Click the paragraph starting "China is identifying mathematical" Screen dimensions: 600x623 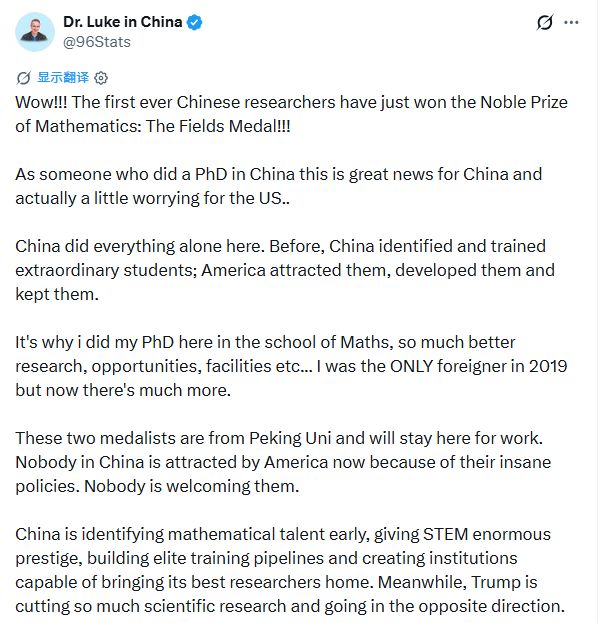pyautogui.click(x=290, y=570)
